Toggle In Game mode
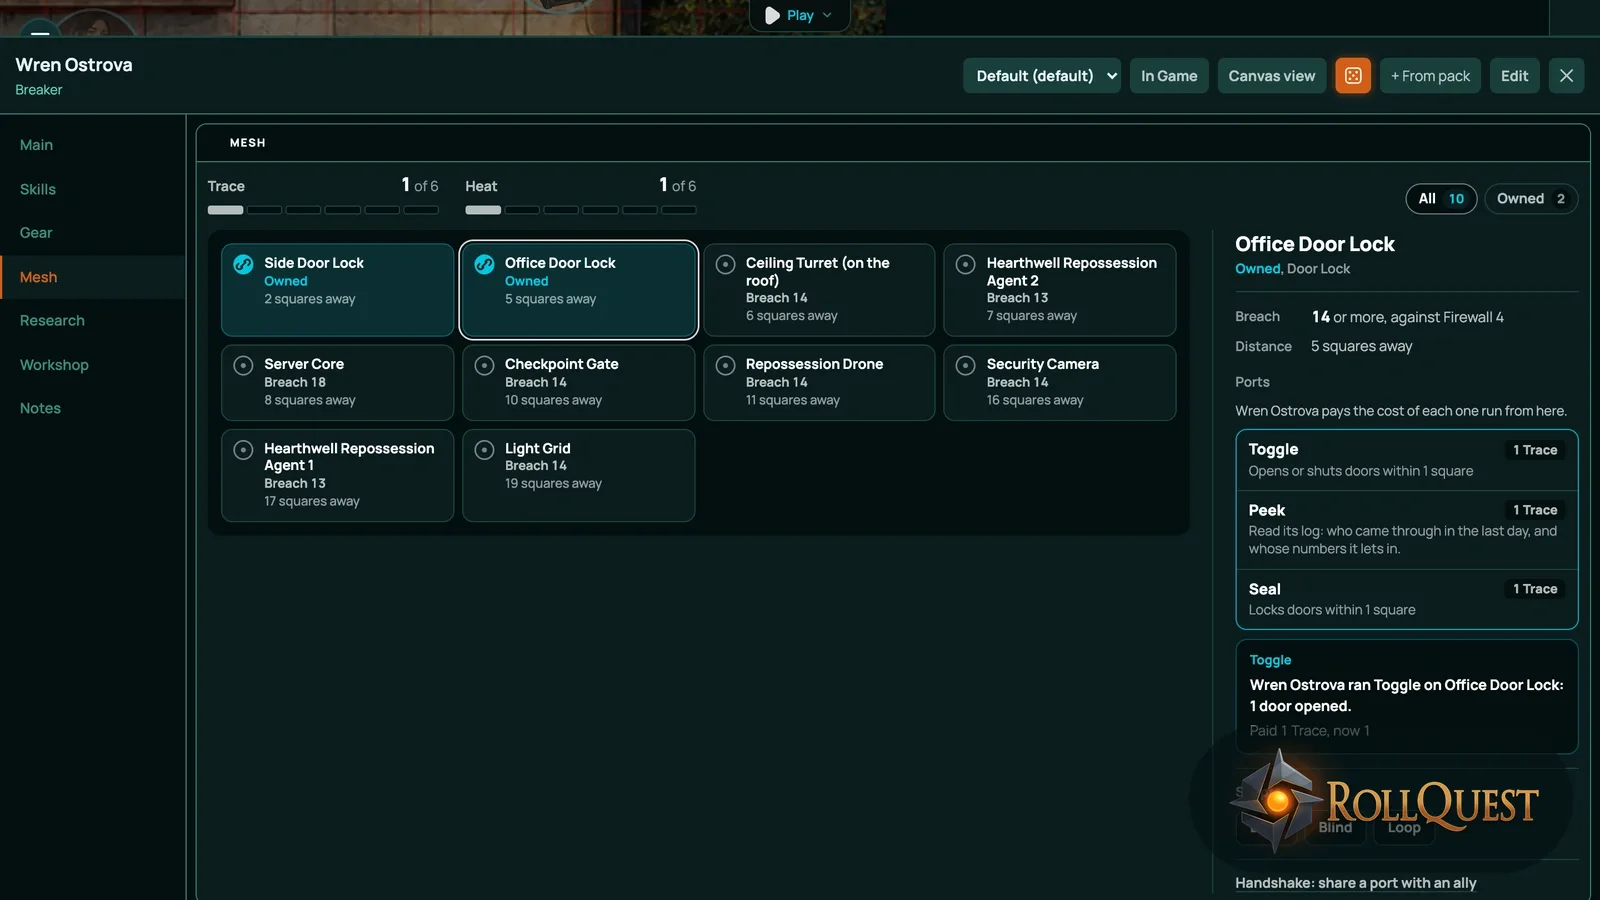This screenshot has width=1600, height=900. click(1169, 76)
